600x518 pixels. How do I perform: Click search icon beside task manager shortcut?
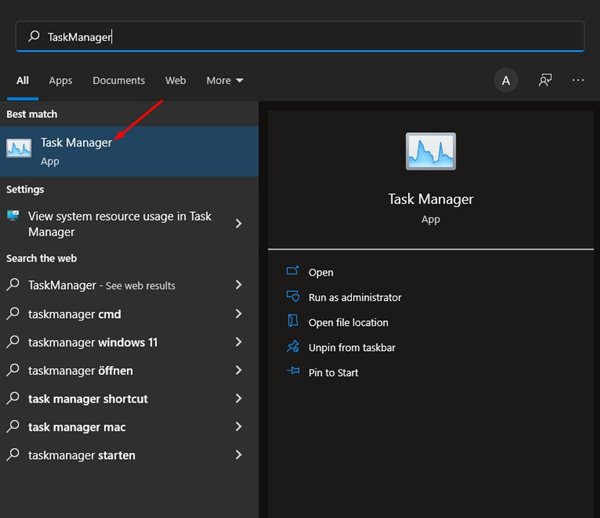[x=13, y=398]
